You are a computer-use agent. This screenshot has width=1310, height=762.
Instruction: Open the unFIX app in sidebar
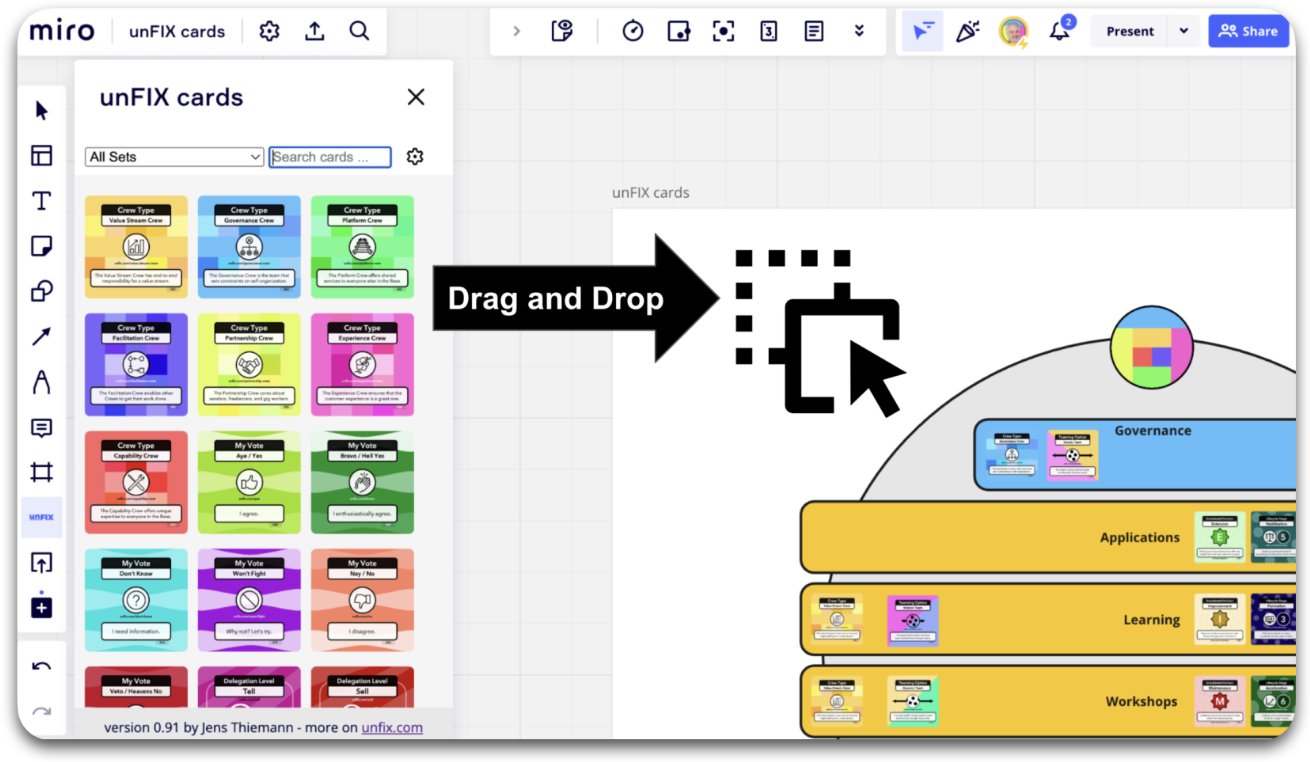(x=41, y=517)
